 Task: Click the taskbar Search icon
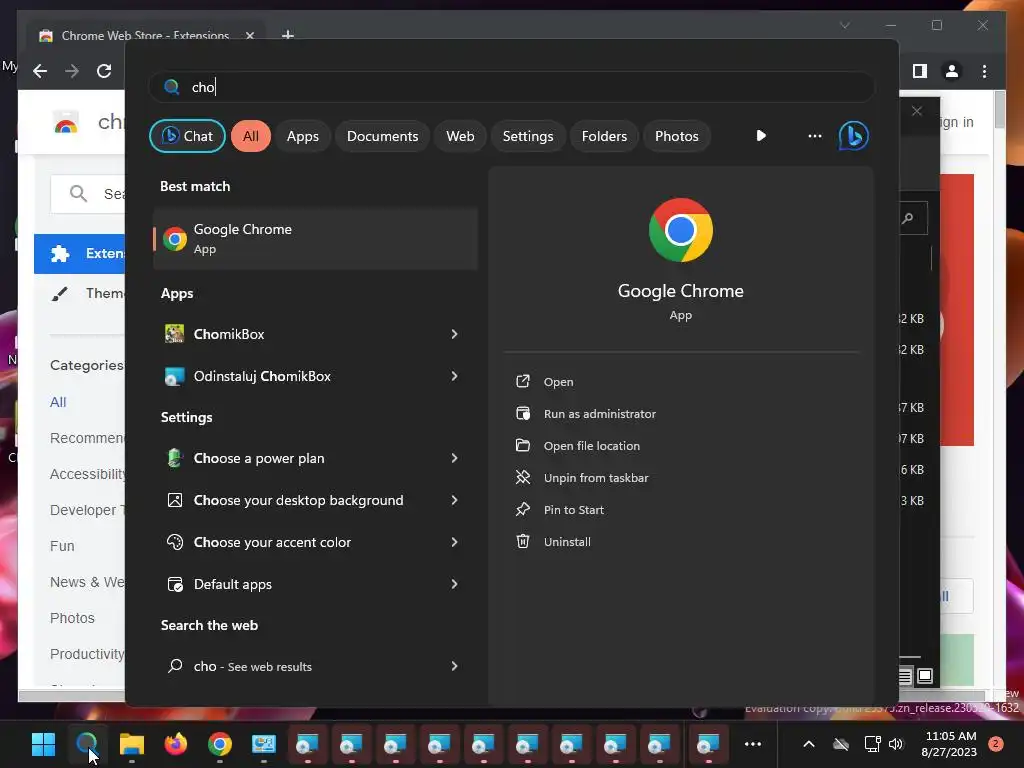tap(86, 744)
